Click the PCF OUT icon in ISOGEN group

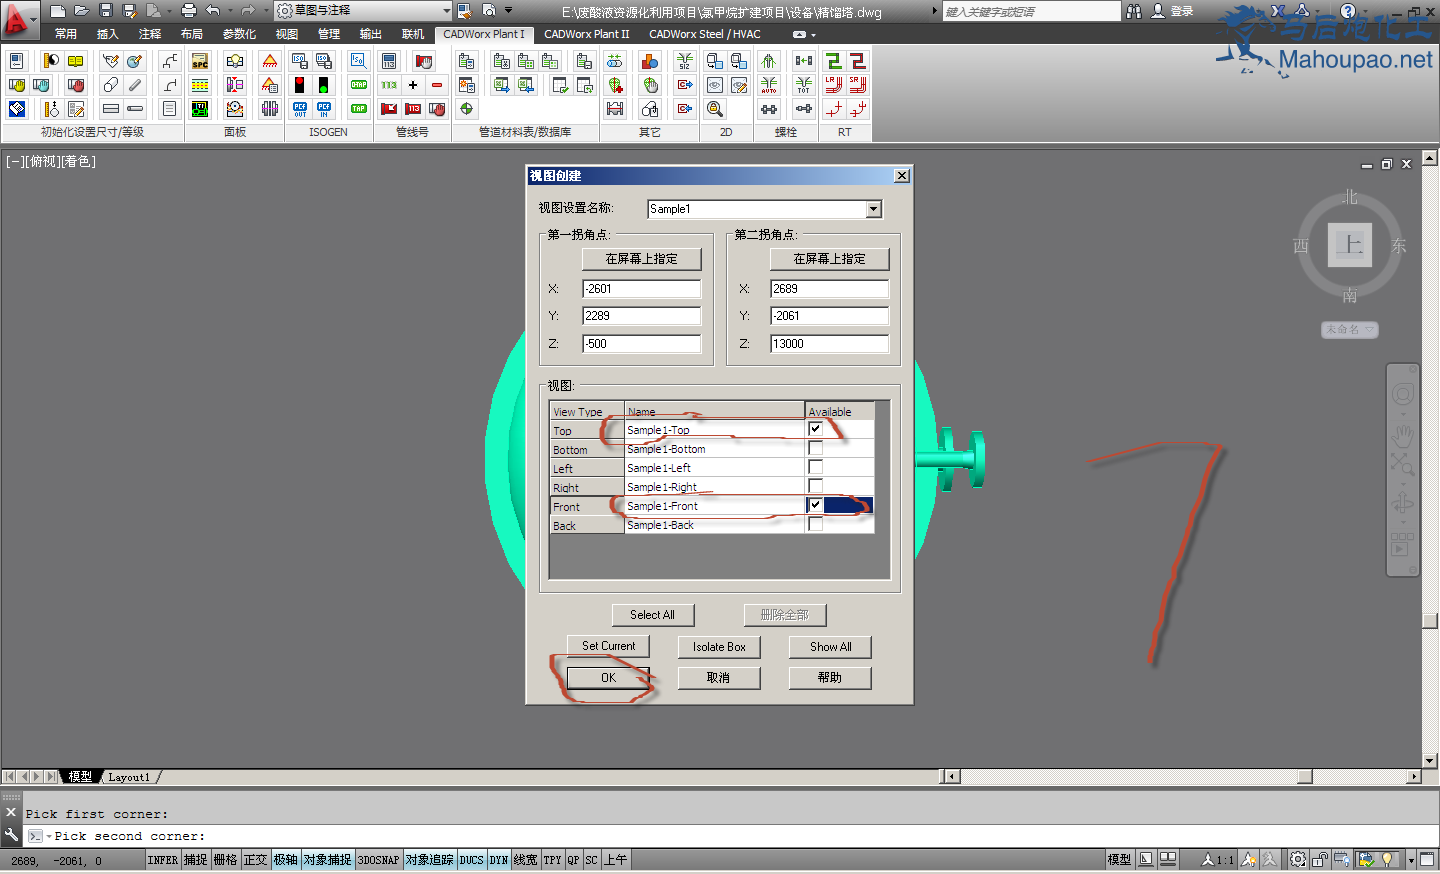(300, 109)
